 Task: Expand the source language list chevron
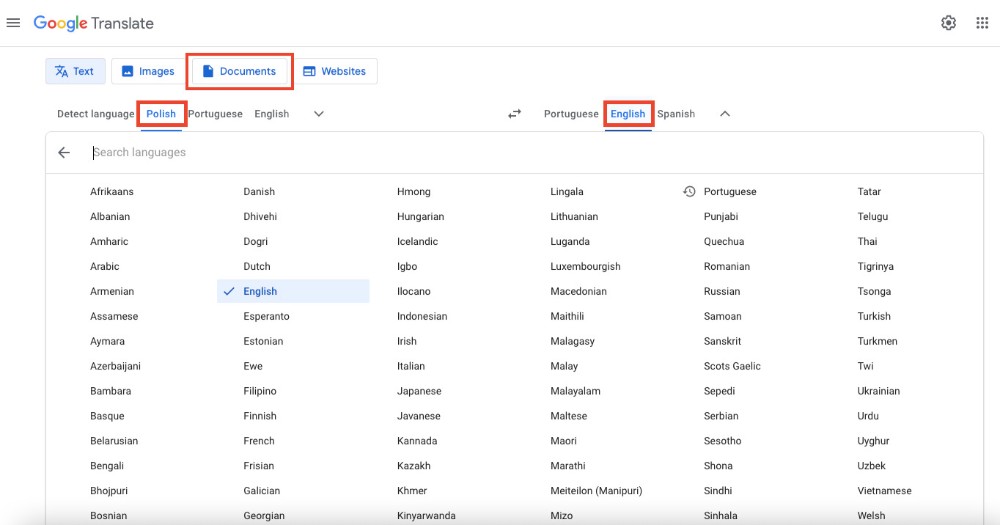click(319, 114)
